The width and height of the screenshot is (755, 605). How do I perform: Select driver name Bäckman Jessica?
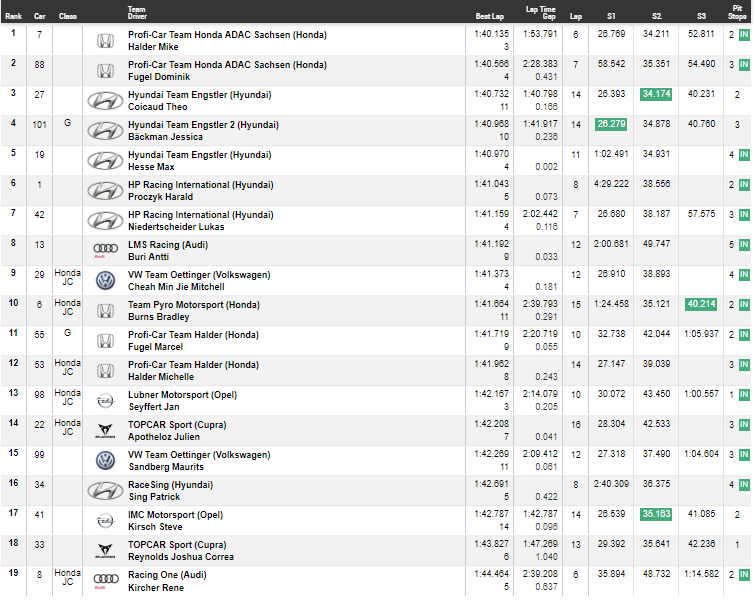165,137
